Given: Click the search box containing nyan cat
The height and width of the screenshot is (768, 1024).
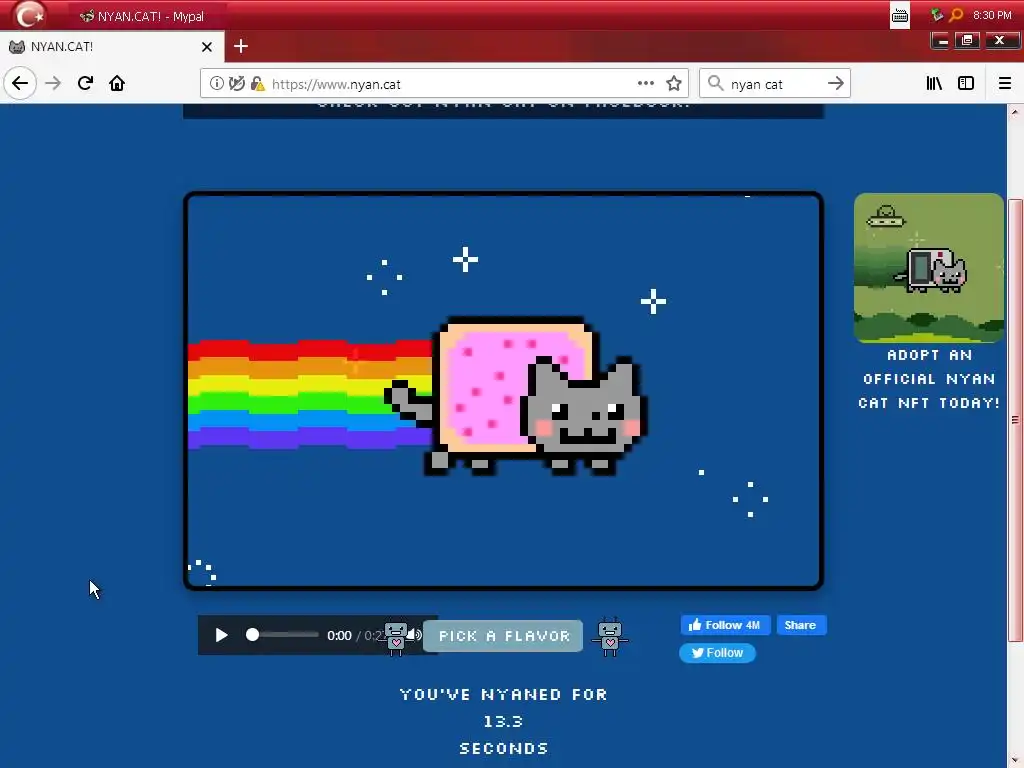Looking at the screenshot, I should click(775, 84).
